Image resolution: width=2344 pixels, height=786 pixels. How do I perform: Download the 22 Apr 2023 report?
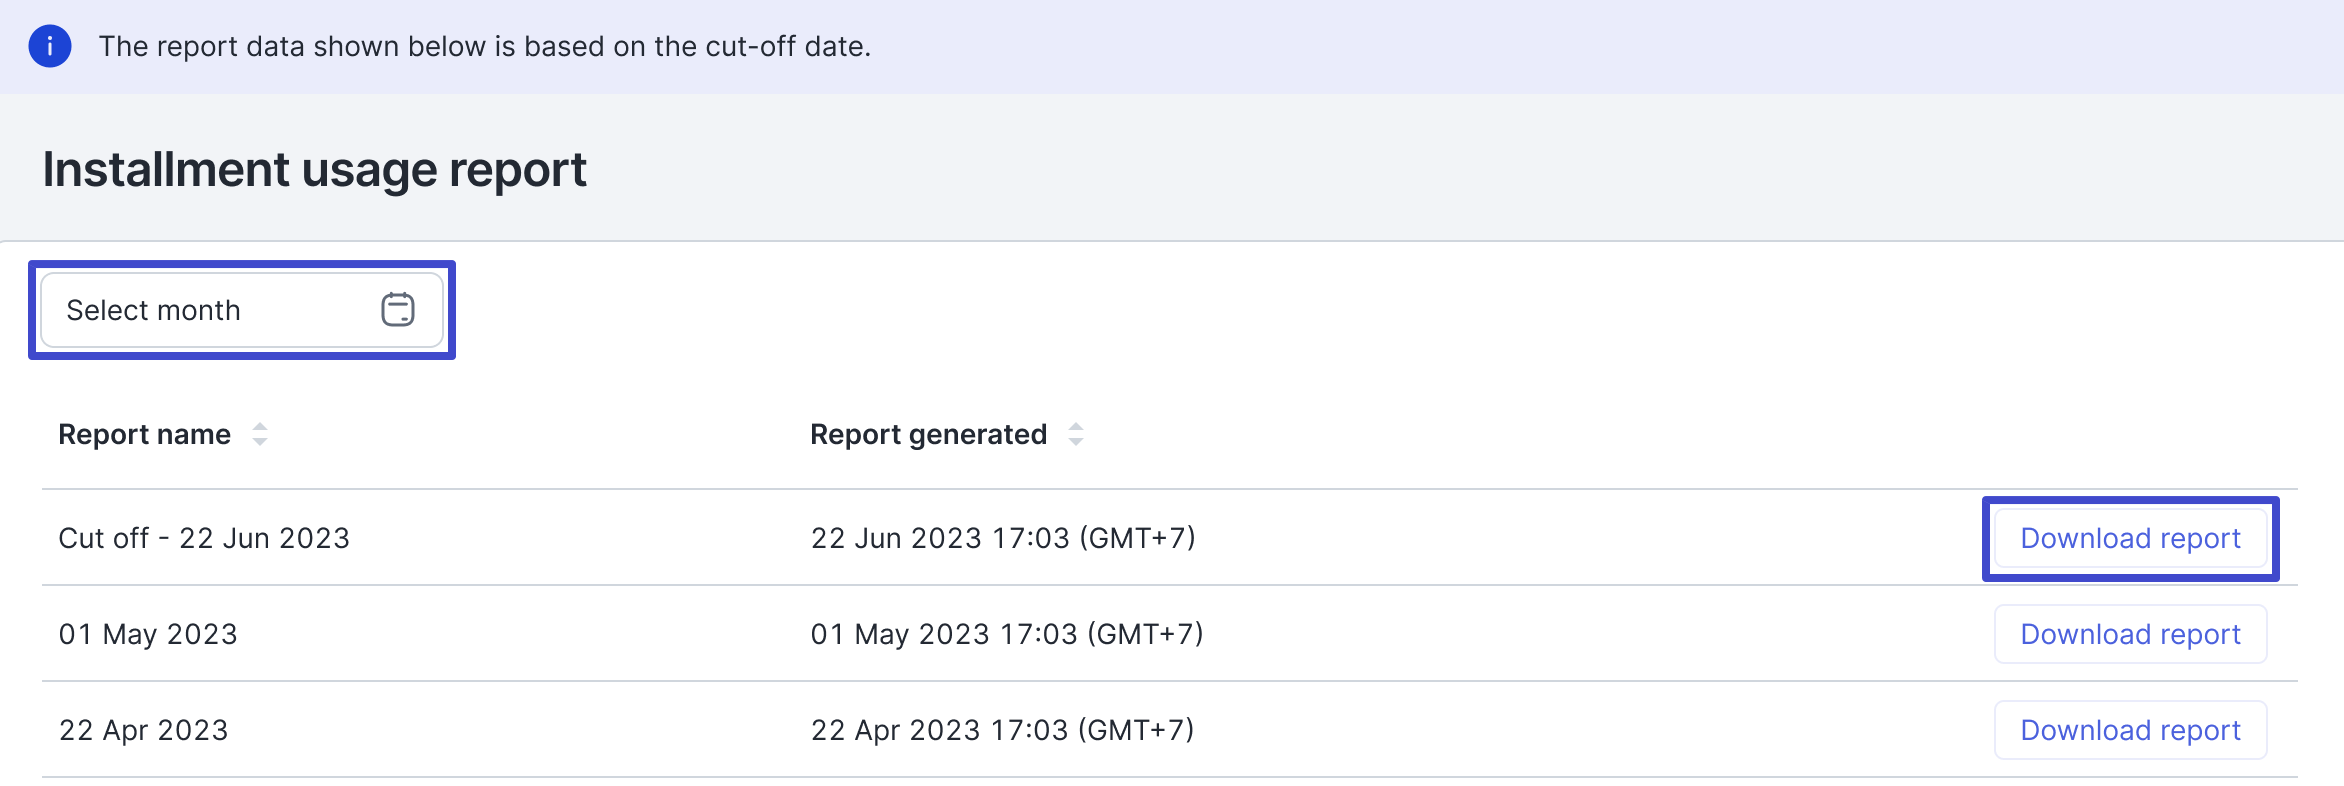point(2130,730)
